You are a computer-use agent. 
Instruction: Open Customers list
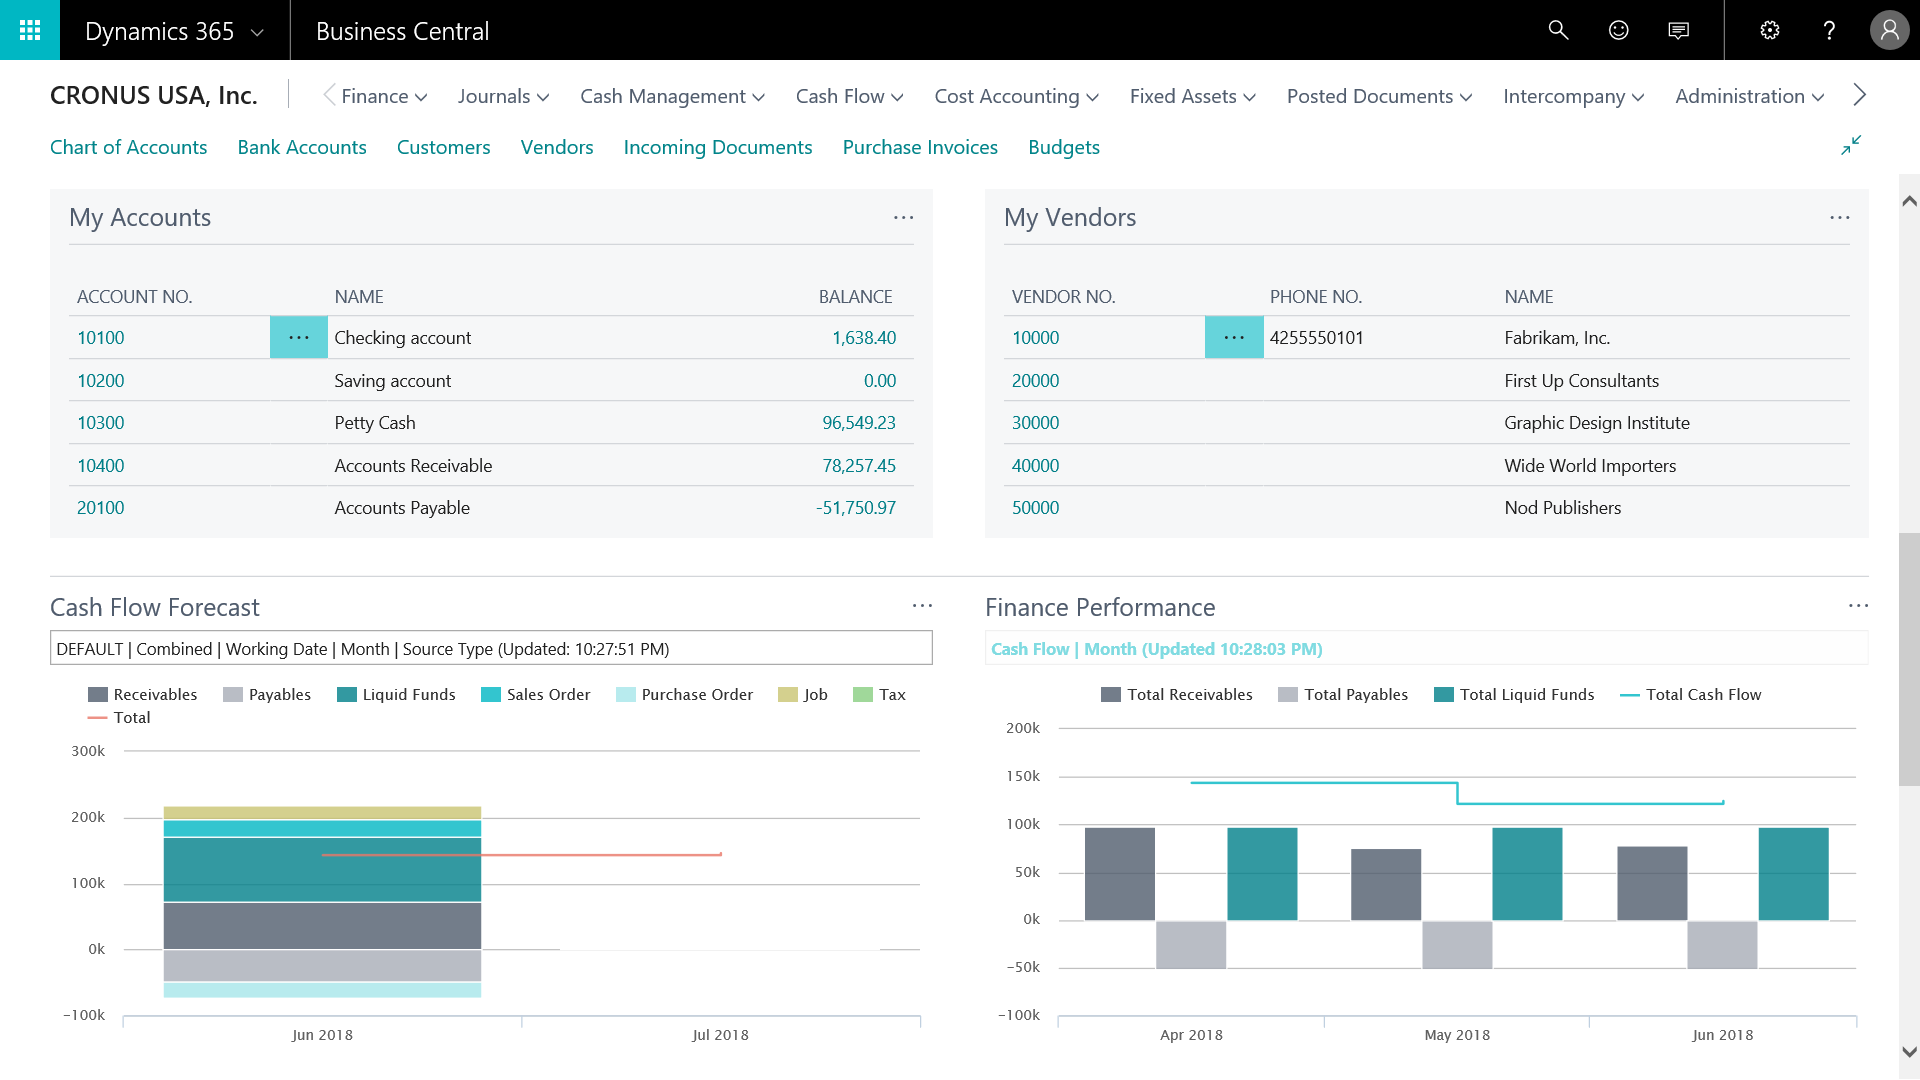click(x=443, y=147)
